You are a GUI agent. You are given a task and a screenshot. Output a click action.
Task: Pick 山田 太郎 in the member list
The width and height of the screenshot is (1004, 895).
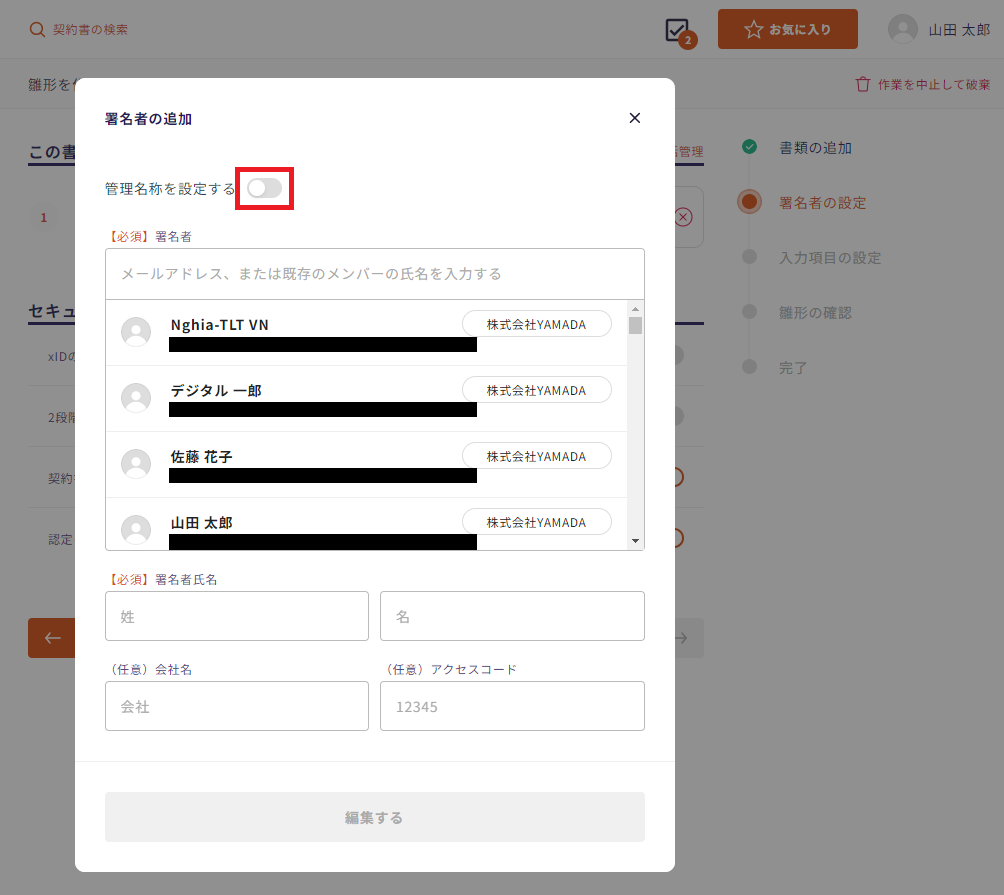(202, 522)
